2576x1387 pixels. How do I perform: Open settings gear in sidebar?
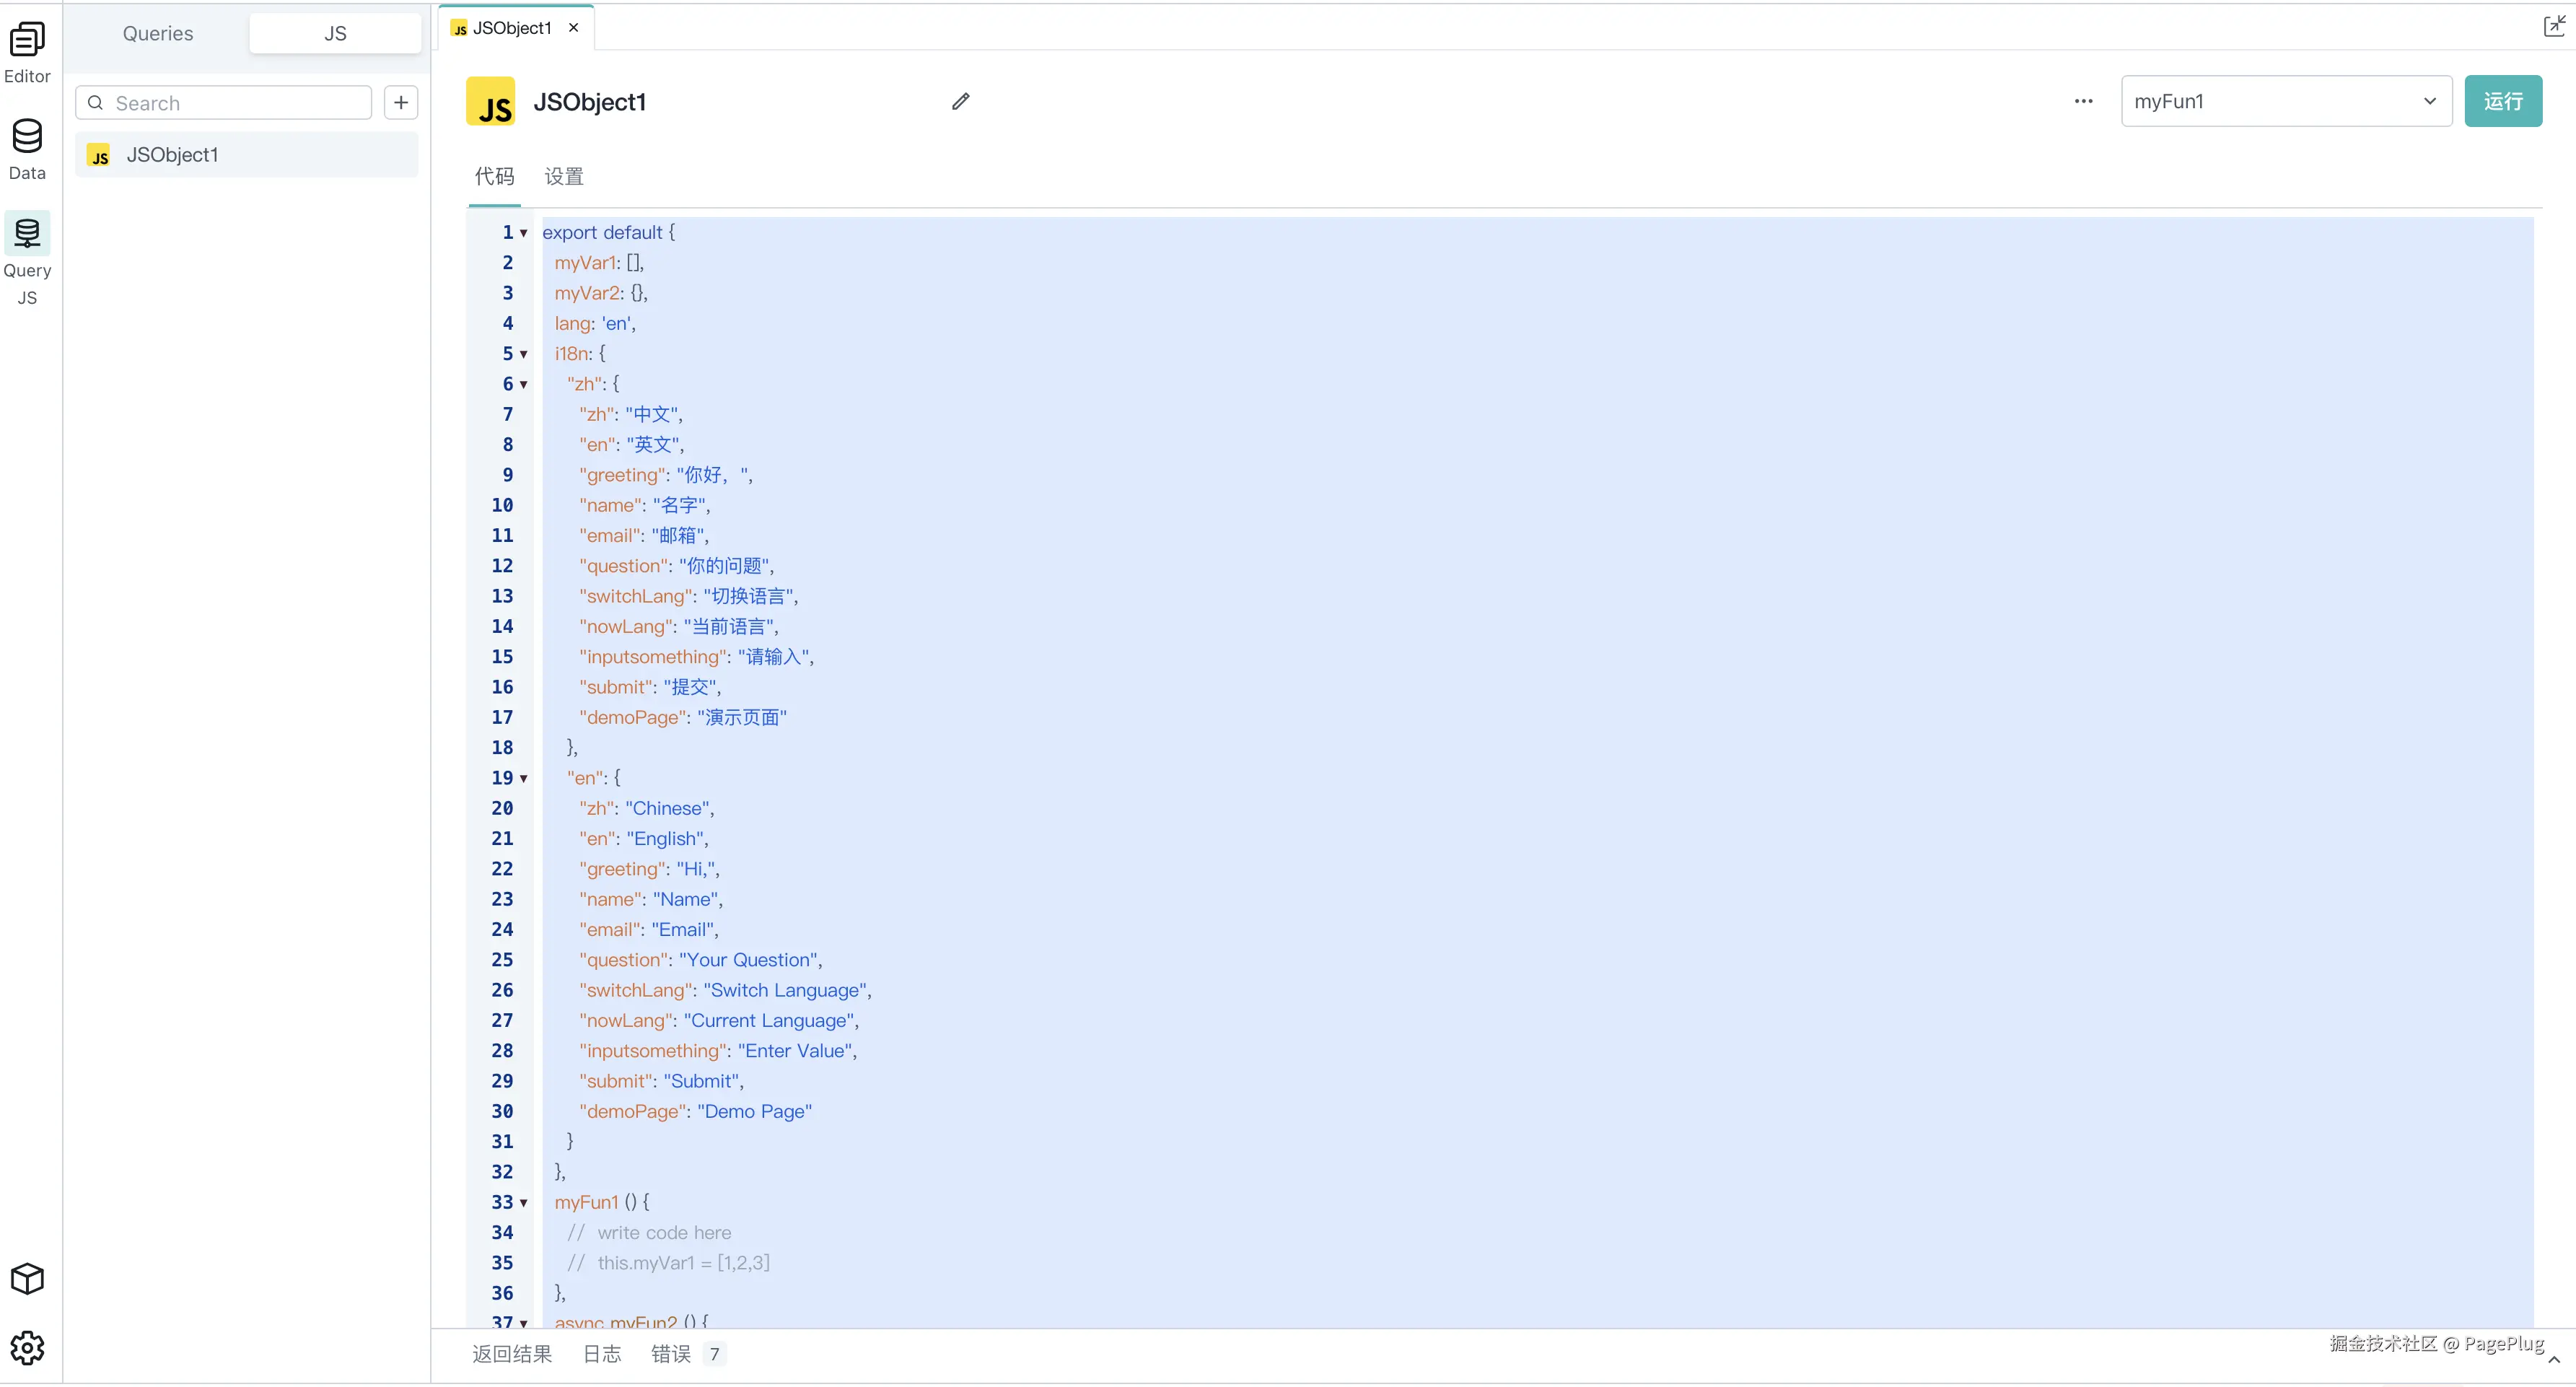(27, 1347)
